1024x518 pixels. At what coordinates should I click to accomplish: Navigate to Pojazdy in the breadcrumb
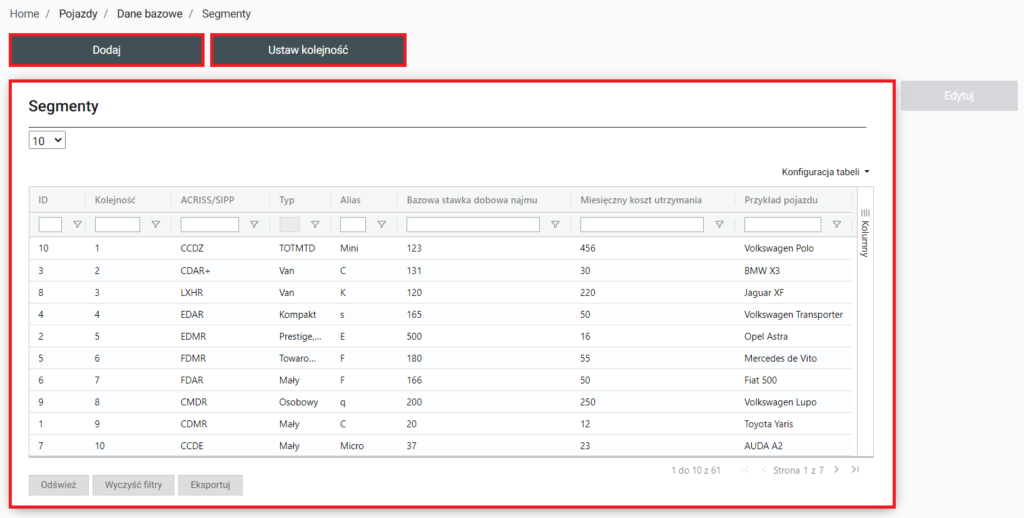click(78, 14)
